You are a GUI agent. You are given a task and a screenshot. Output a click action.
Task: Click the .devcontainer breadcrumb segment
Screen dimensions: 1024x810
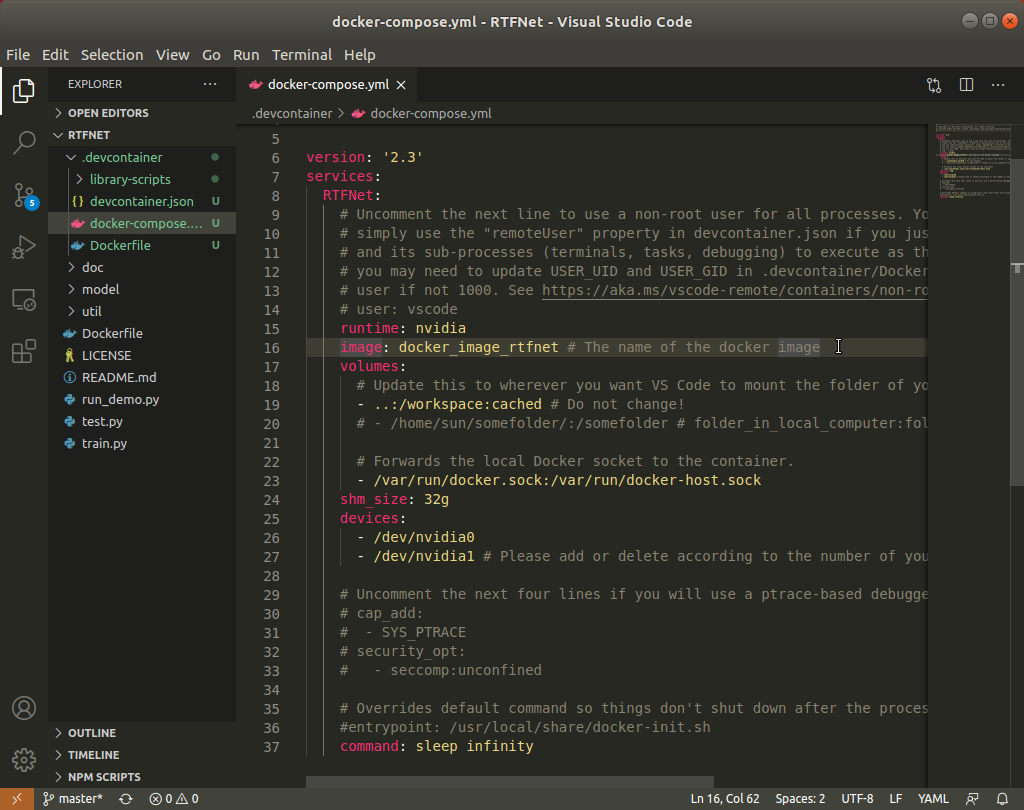point(292,114)
